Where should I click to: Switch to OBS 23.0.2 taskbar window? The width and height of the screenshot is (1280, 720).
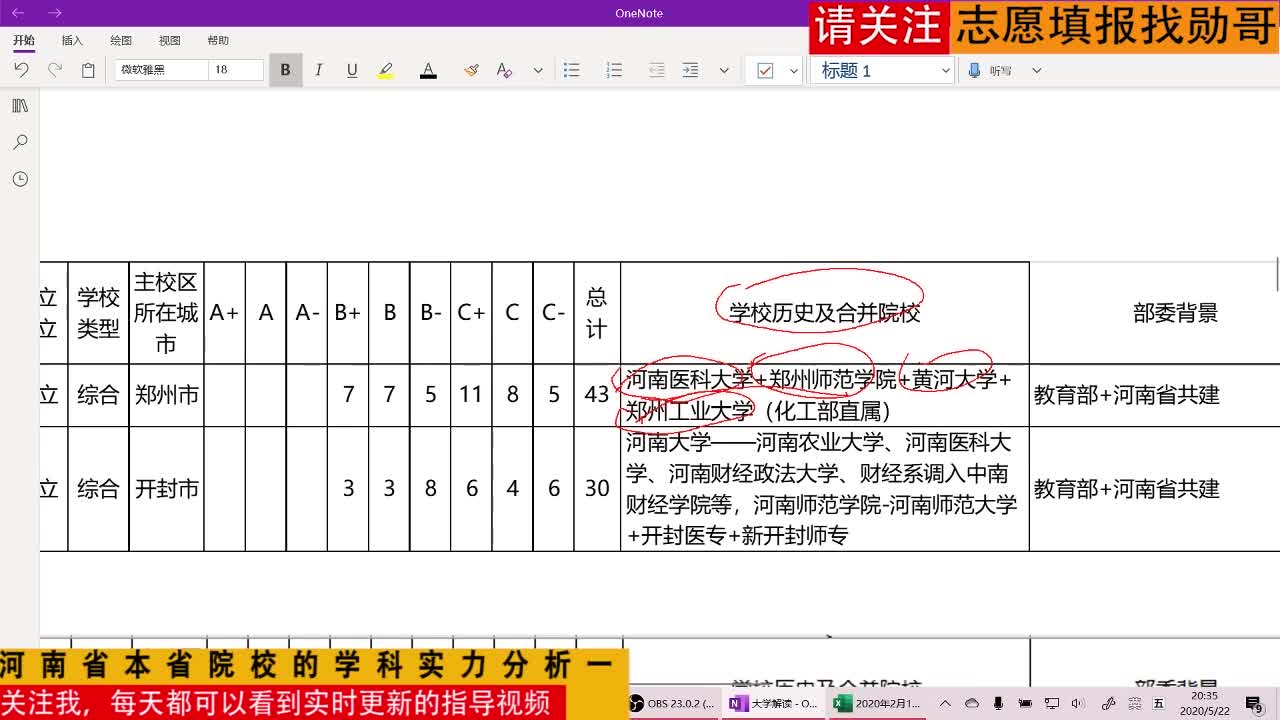pyautogui.click(x=671, y=703)
